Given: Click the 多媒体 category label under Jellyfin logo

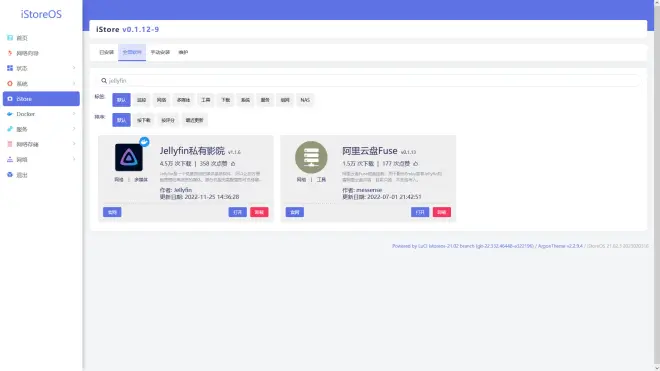Looking at the screenshot, I should point(141,180).
